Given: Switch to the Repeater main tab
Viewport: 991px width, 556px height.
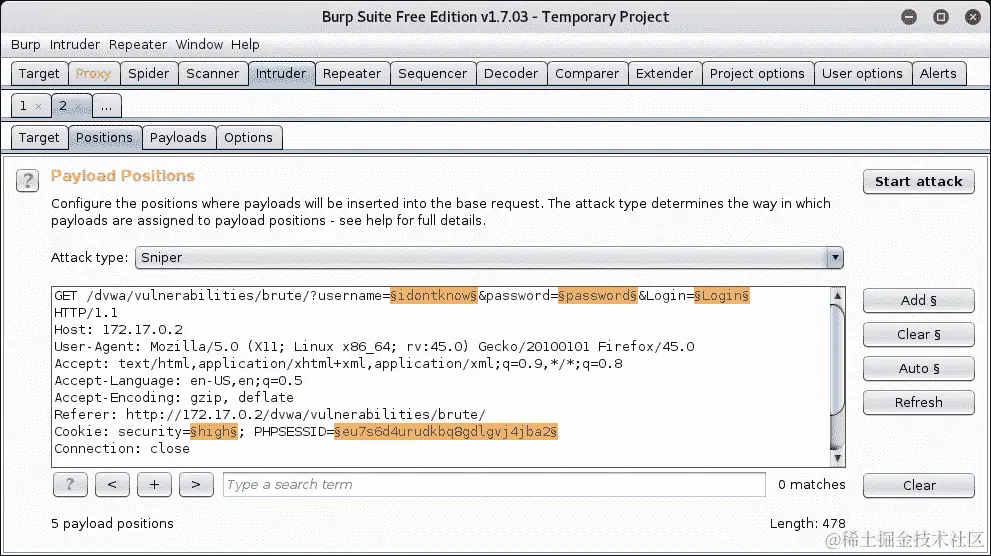Looking at the screenshot, I should coord(352,73).
